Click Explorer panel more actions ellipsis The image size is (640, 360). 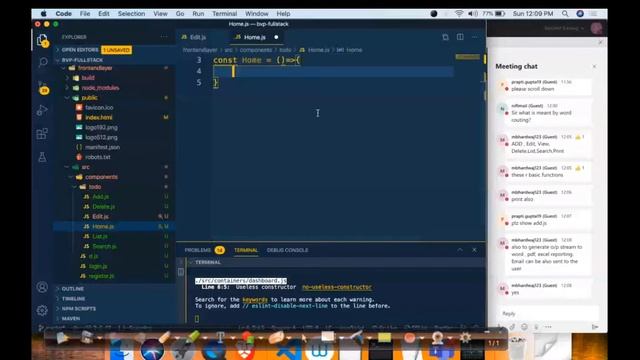(x=164, y=37)
